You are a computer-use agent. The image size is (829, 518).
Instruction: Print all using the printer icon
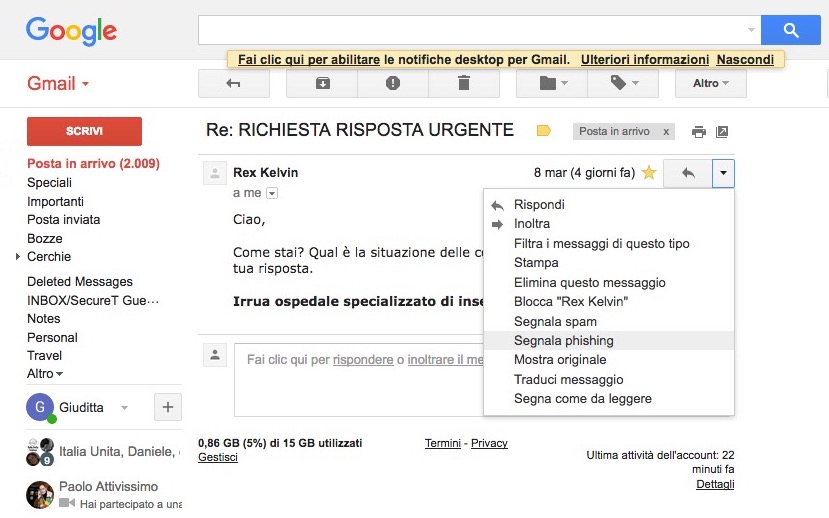(699, 132)
